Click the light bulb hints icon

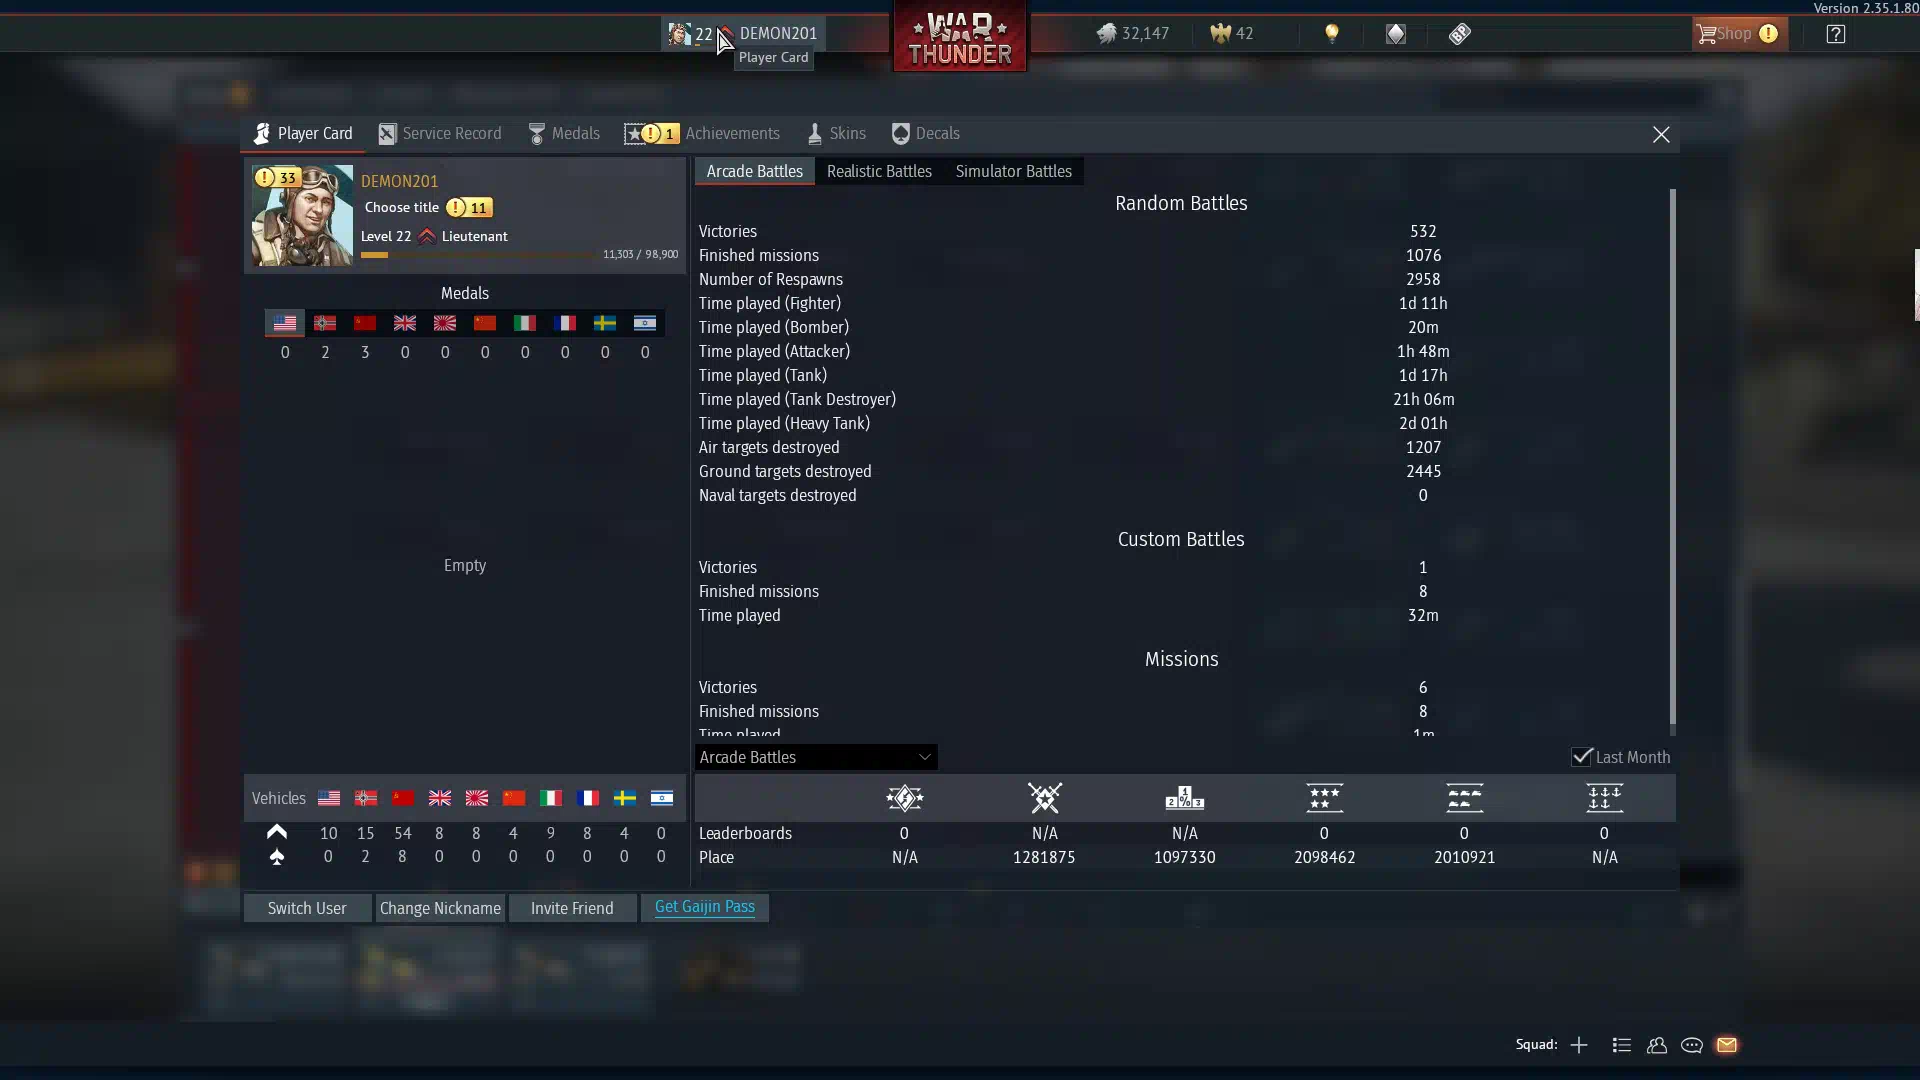pyautogui.click(x=1332, y=33)
